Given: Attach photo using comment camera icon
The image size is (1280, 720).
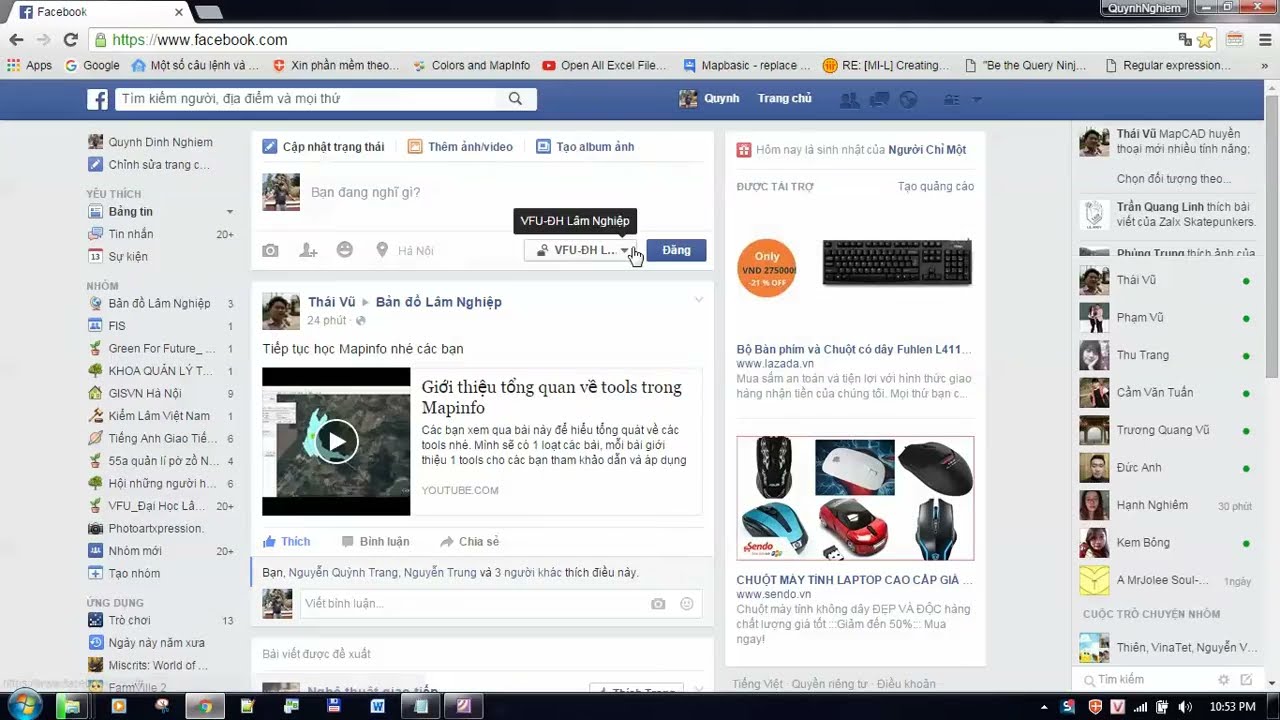Looking at the screenshot, I should (x=658, y=604).
